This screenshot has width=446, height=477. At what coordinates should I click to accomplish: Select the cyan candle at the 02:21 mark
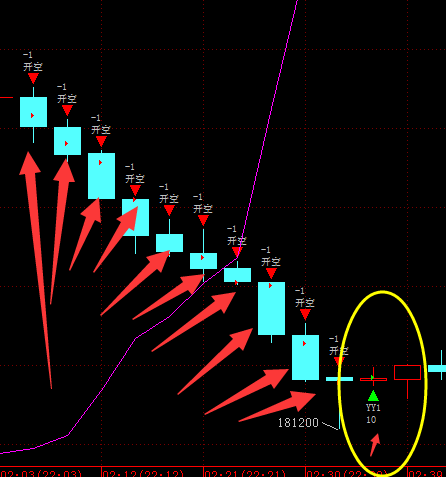coord(203,261)
